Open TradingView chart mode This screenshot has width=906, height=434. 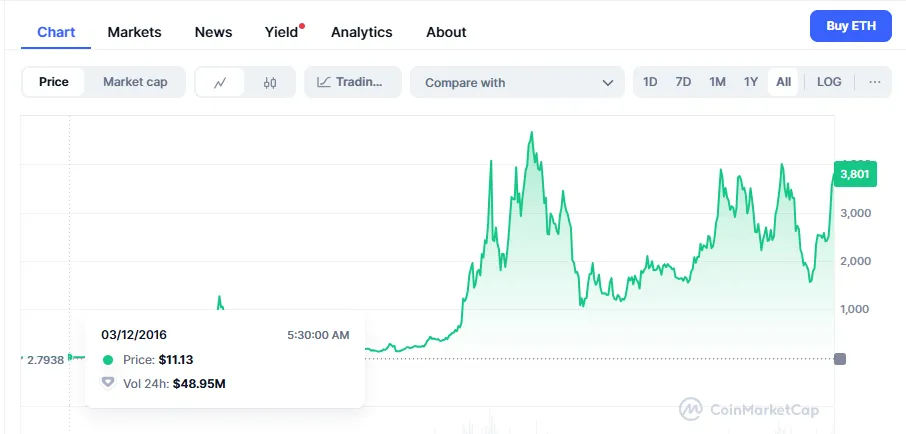(352, 82)
